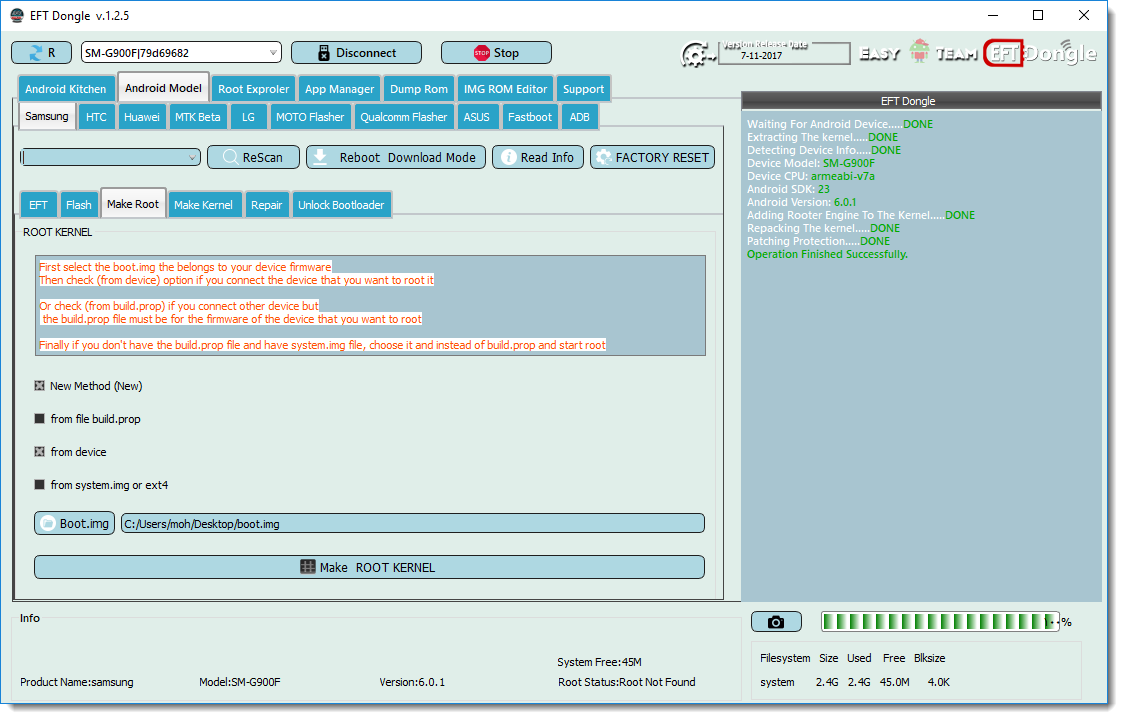Screen dimensions: 1123x719
Task: Select the Huawei brand tab
Action: pyautogui.click(x=142, y=117)
